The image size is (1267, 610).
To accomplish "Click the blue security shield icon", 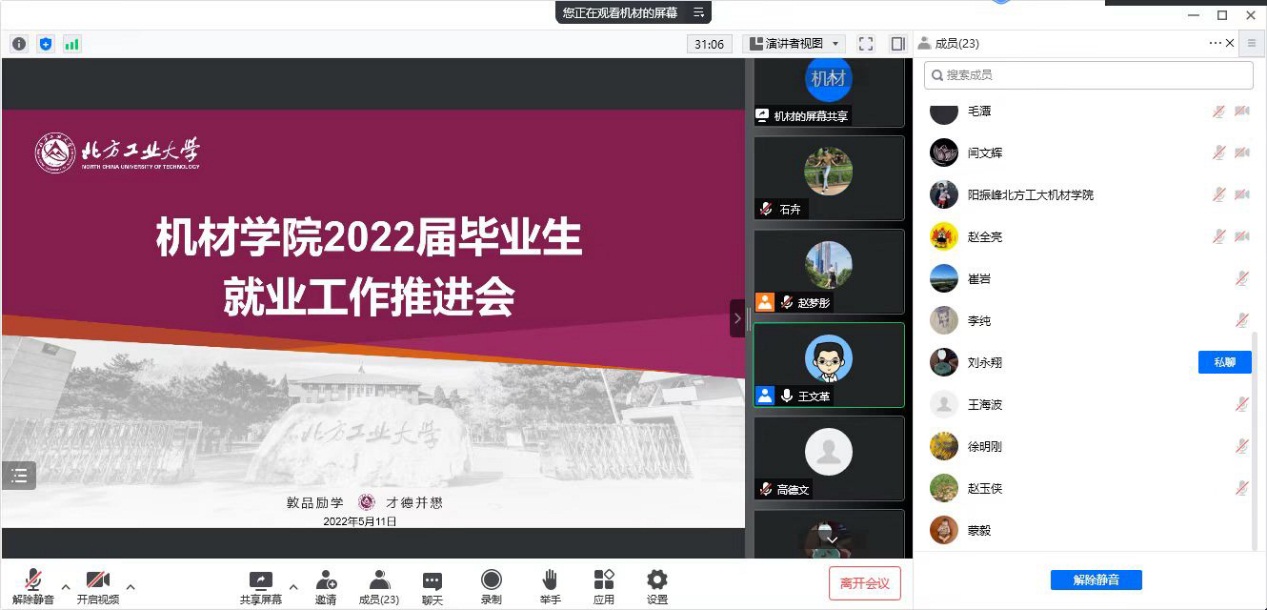I will point(45,44).
